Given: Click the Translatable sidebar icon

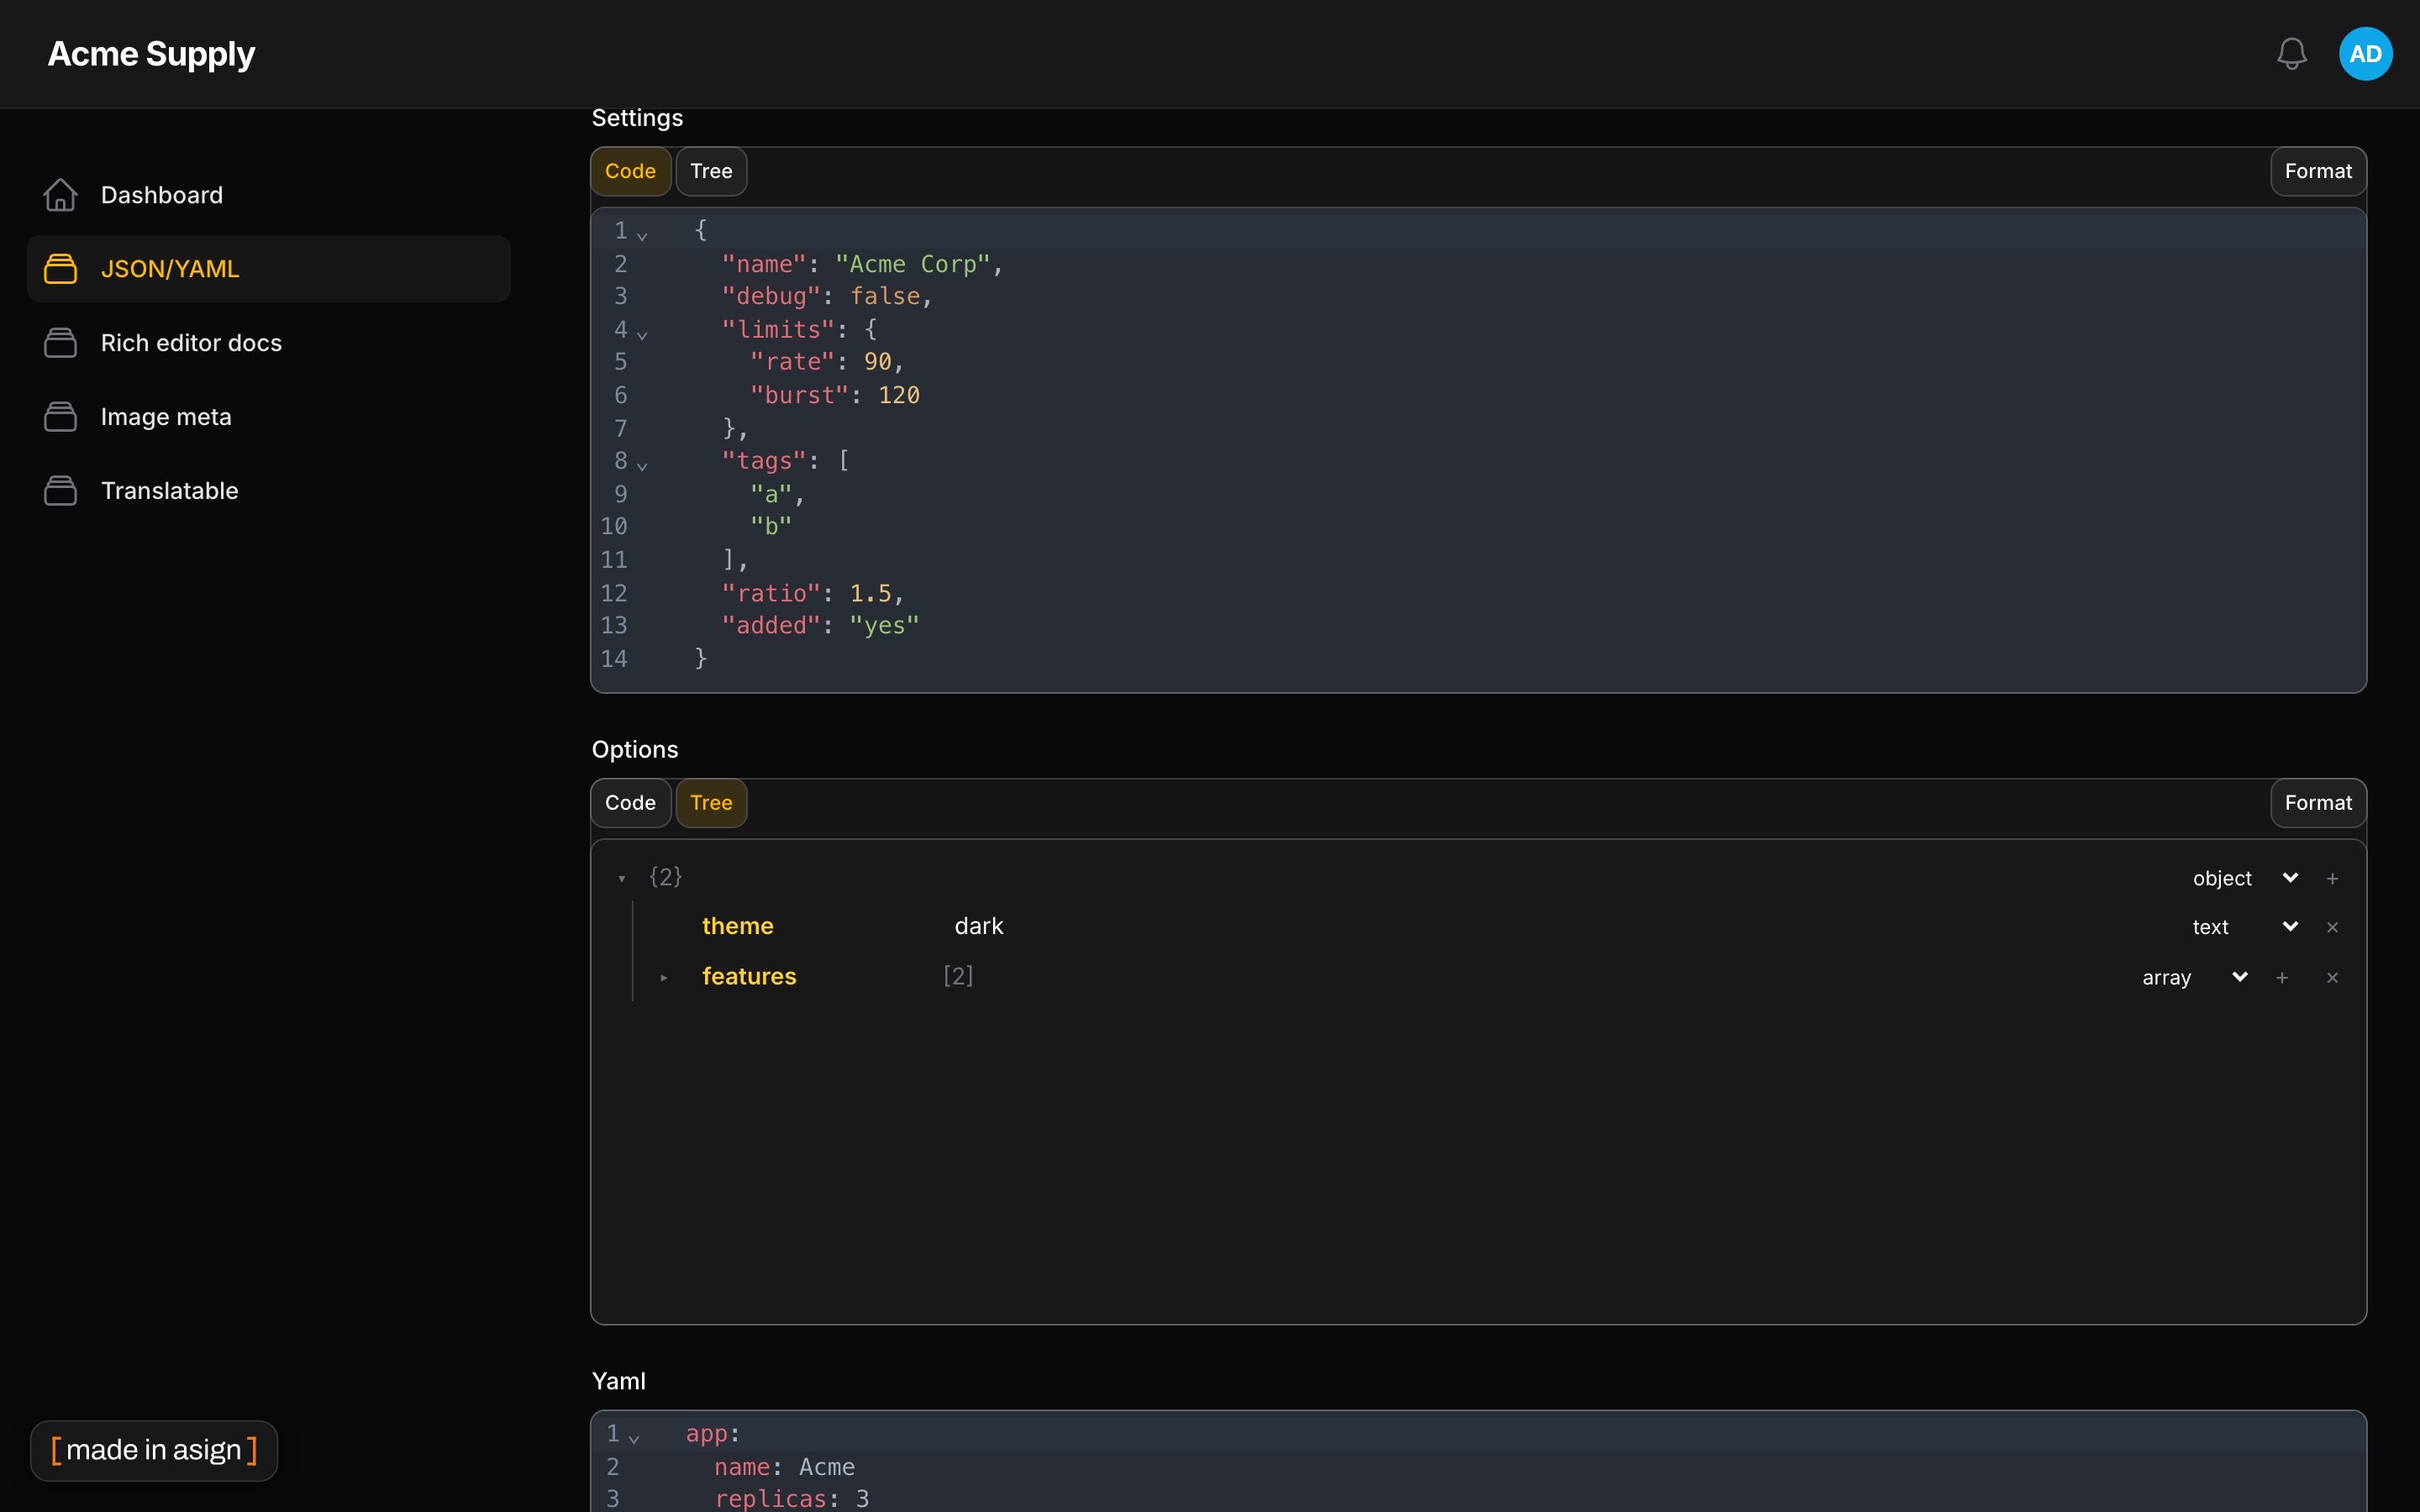Looking at the screenshot, I should 60,491.
